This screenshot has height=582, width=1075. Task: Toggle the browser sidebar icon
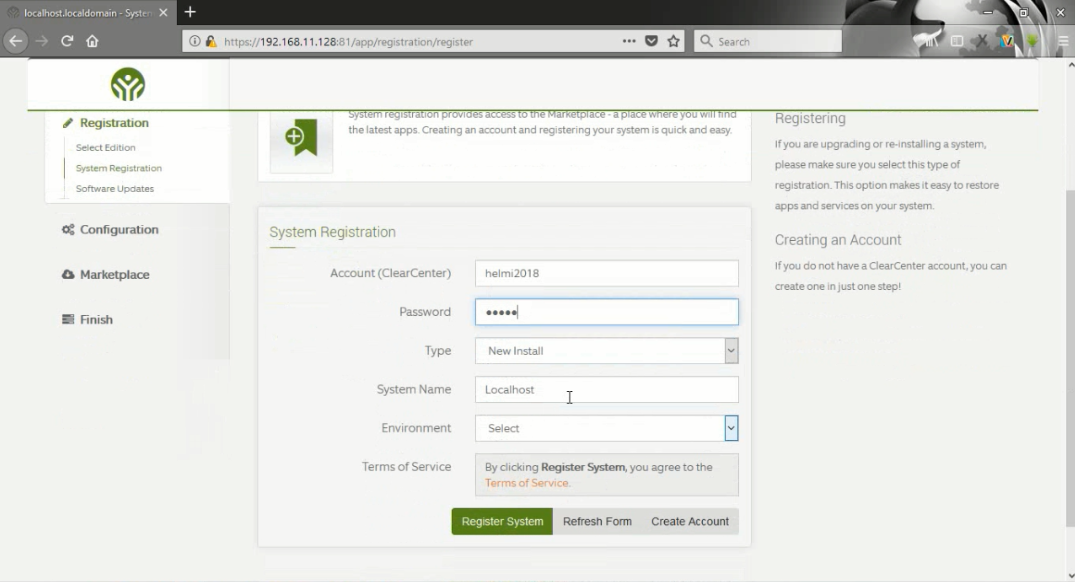coord(956,41)
